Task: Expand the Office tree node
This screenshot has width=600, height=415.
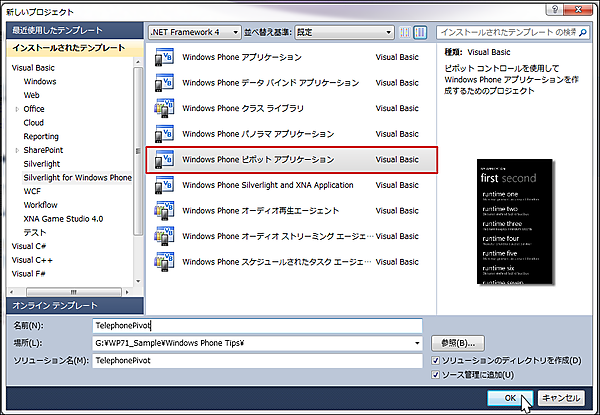Action: 17,109
